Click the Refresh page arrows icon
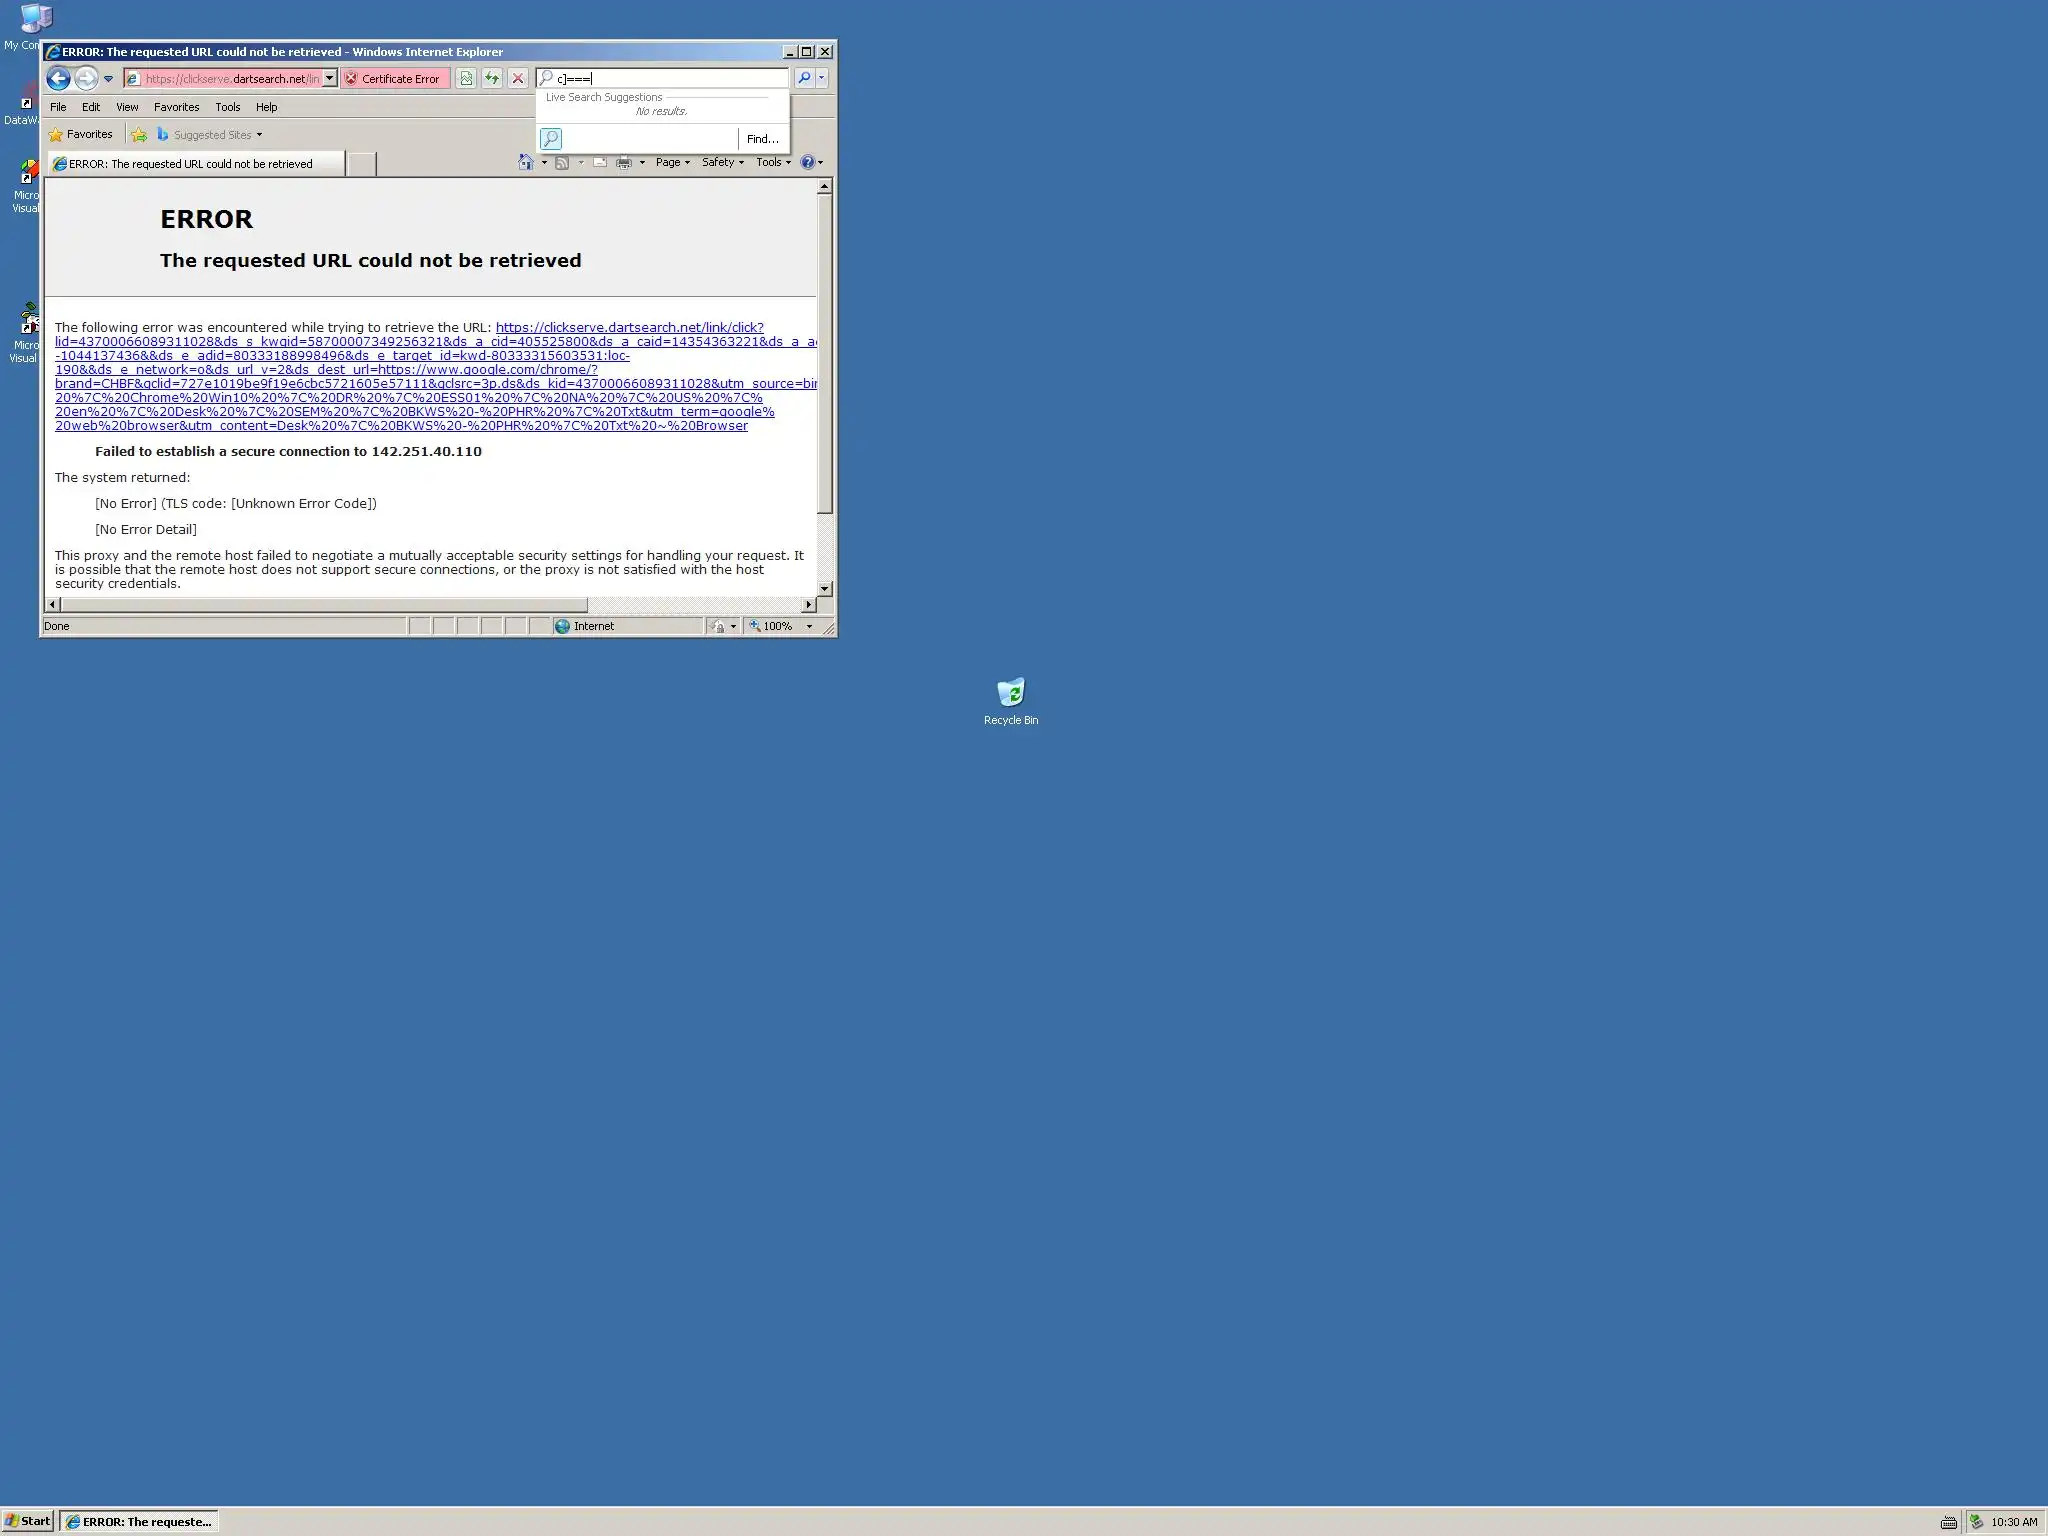2048x1536 pixels. [492, 78]
